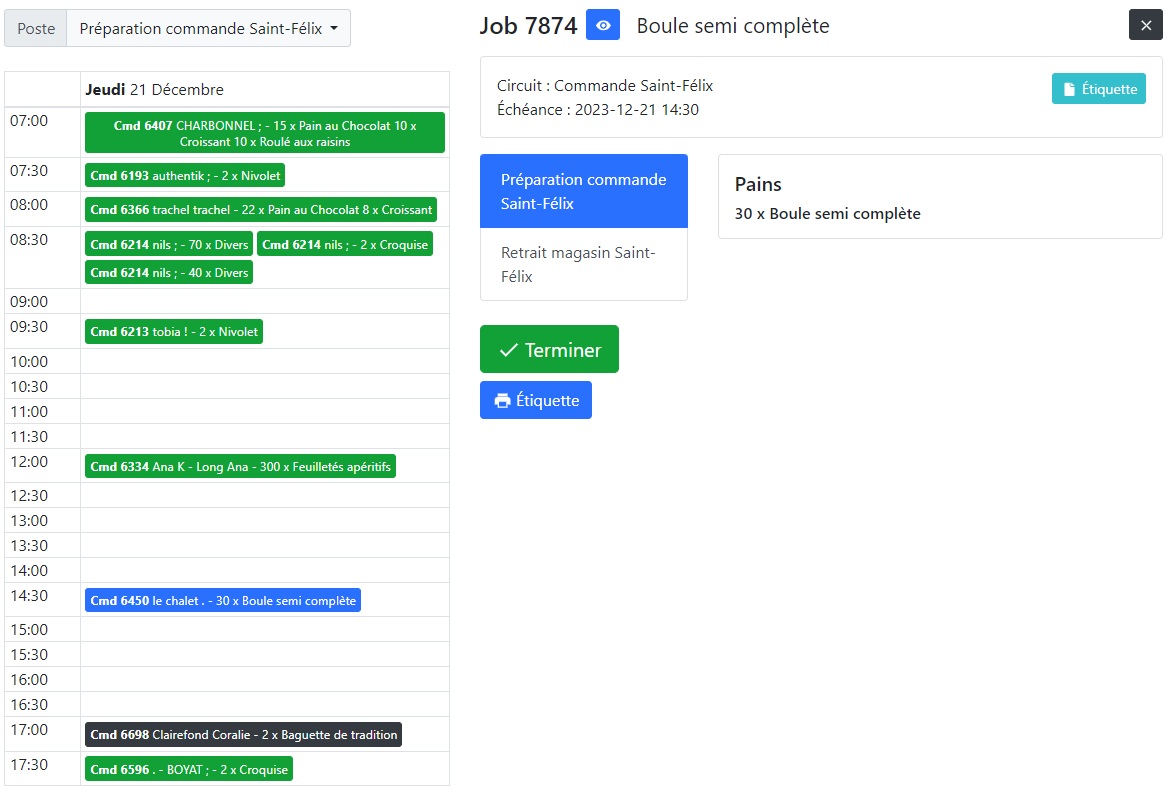Open order Cmd 6407 CHARBONNEL

pyautogui.click(x=264, y=133)
